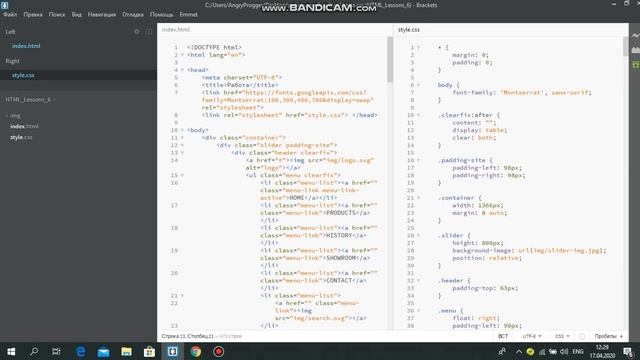Open the volume control tray icon
This screenshot has height=360, width=640.
[x=564, y=351]
